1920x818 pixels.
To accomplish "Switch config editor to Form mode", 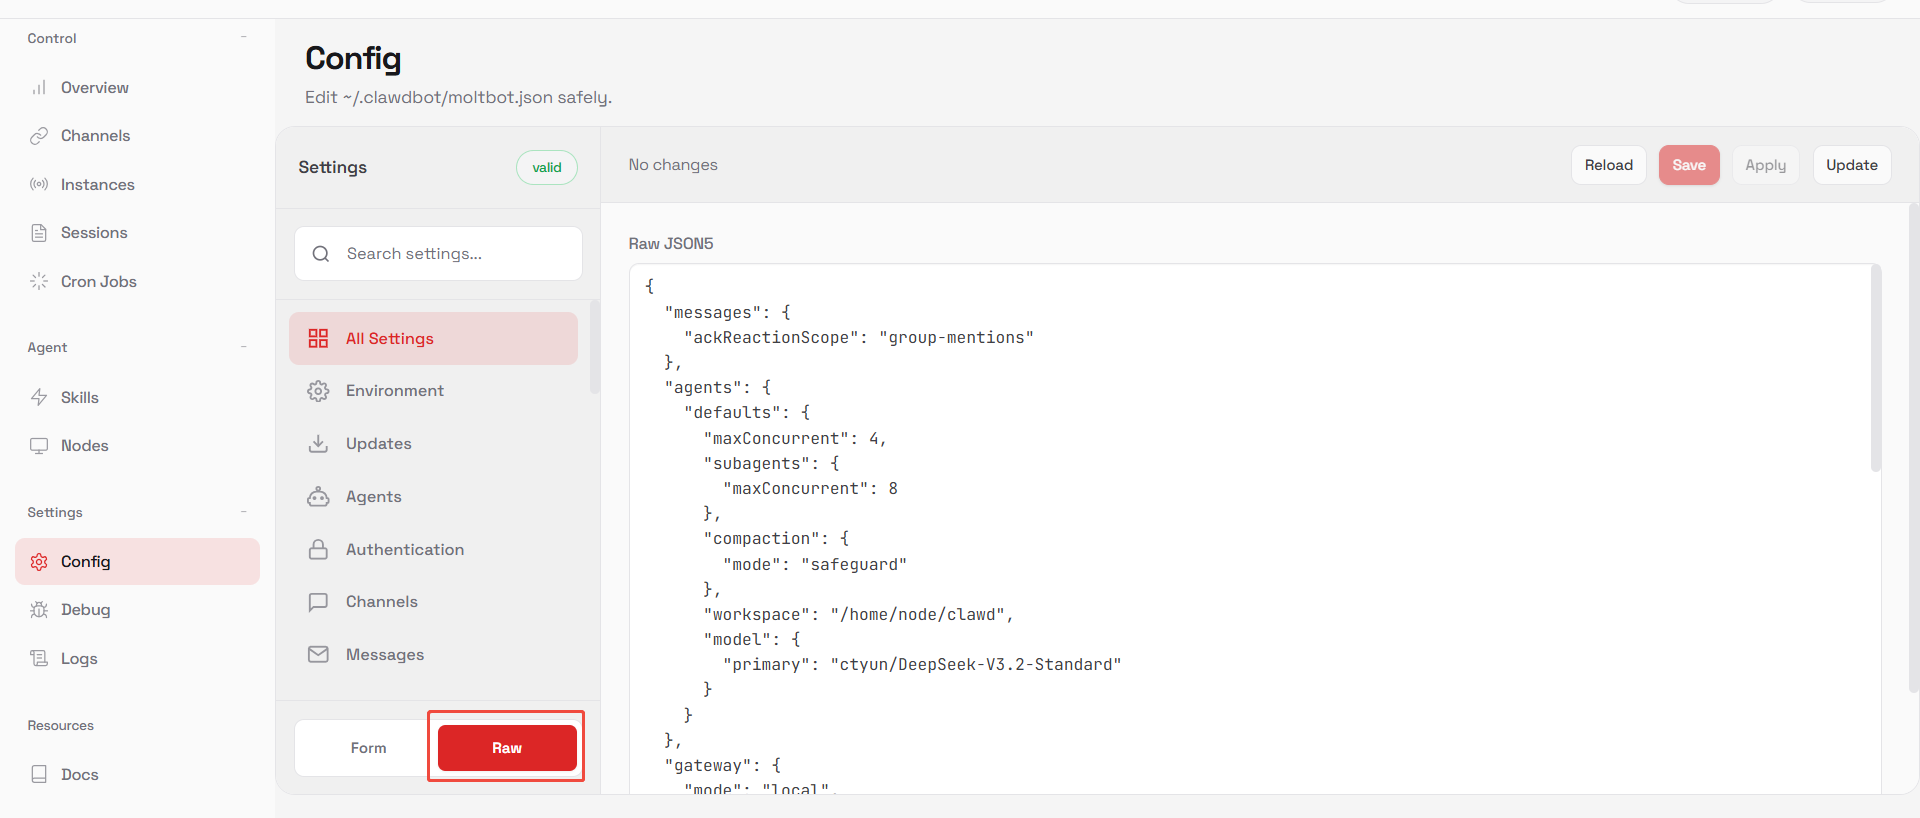I will point(368,748).
